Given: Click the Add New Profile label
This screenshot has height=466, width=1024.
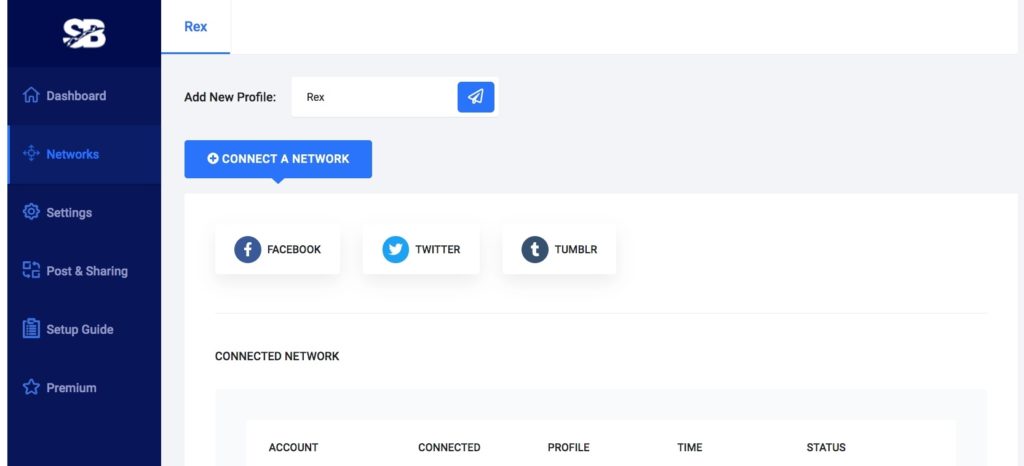Looking at the screenshot, I should click(x=230, y=97).
